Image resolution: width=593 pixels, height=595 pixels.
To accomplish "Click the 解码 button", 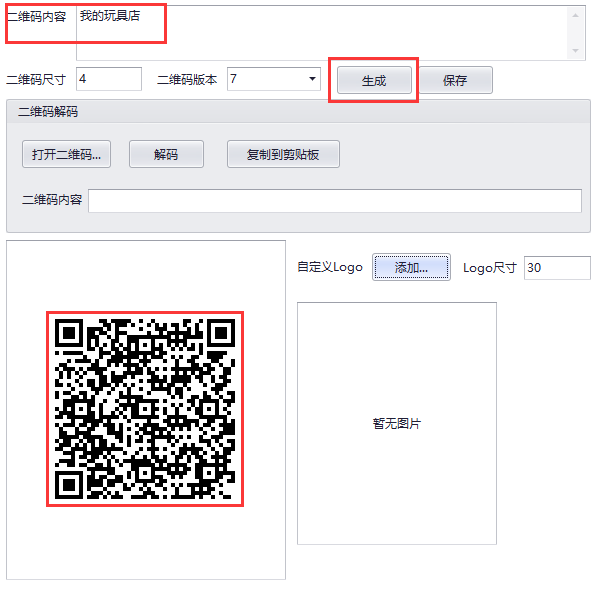I will point(166,154).
